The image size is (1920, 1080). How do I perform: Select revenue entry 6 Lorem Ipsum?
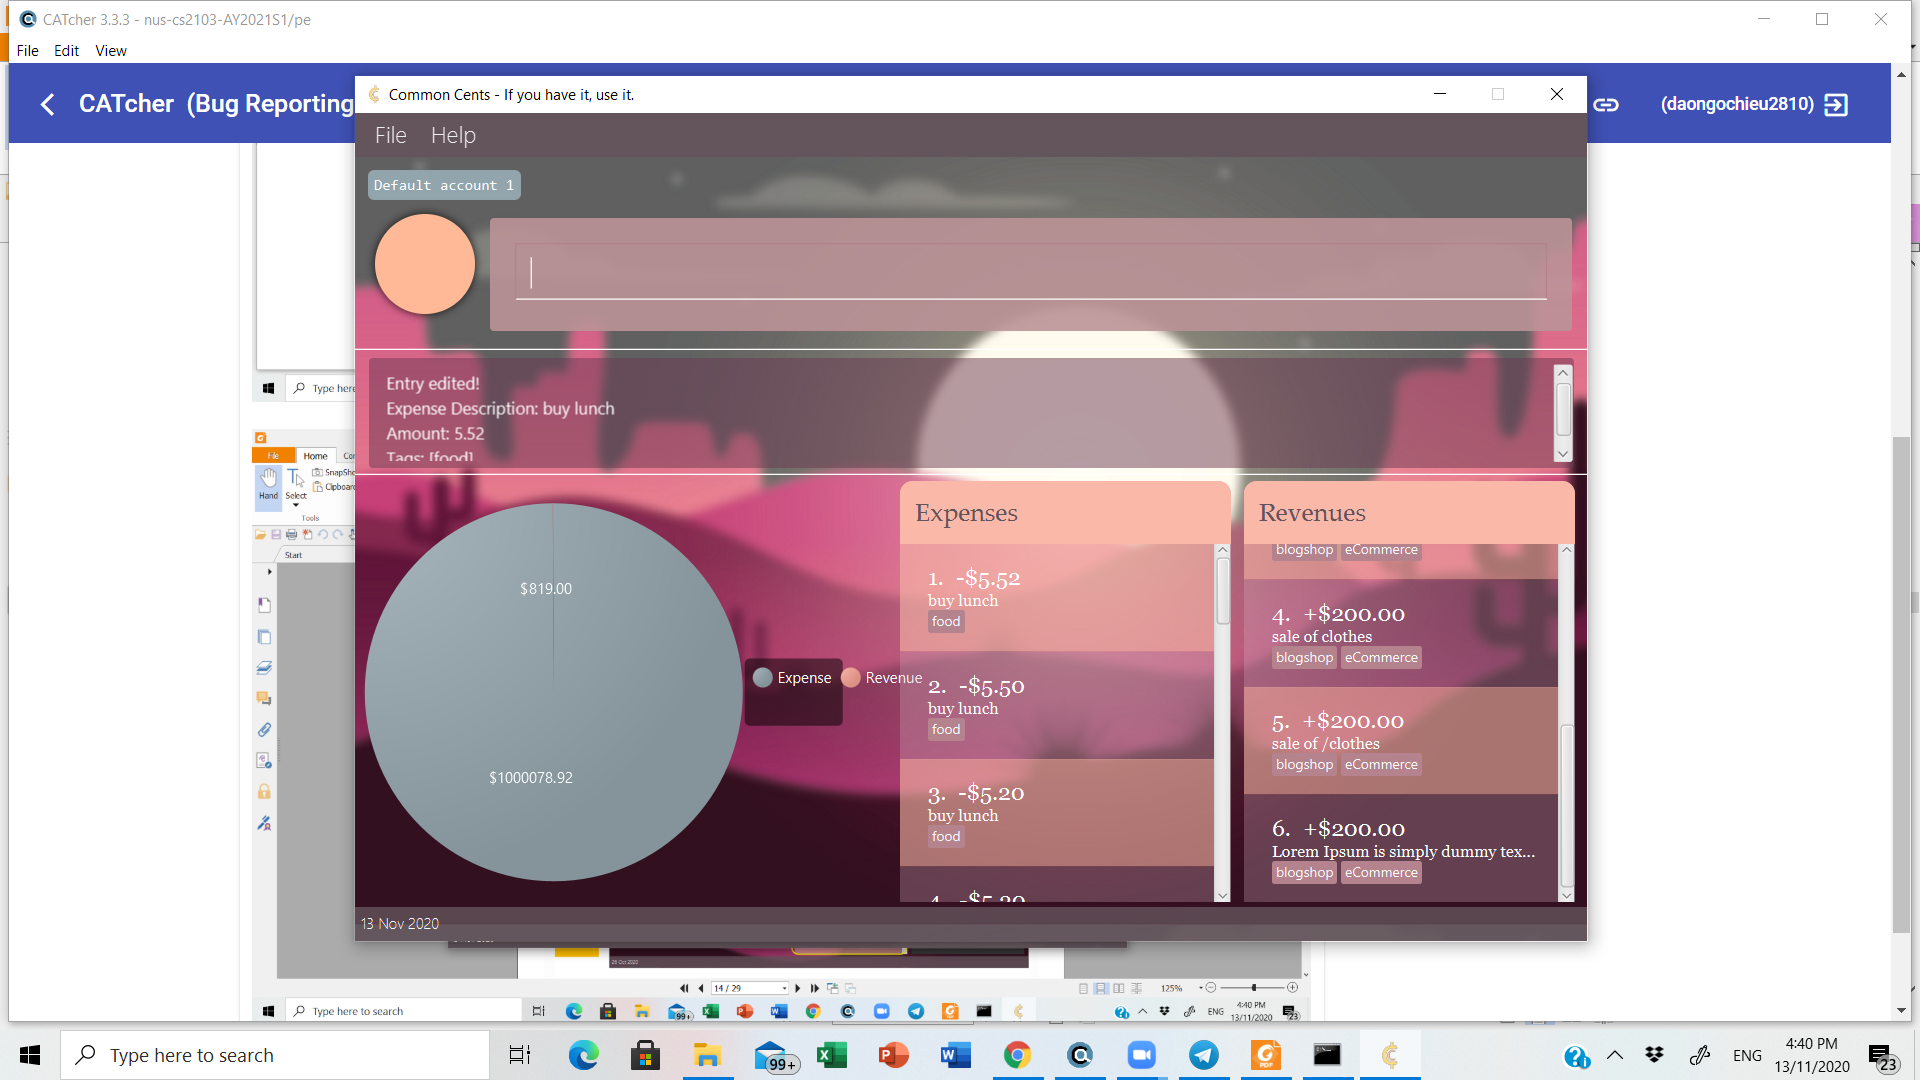[1400, 849]
